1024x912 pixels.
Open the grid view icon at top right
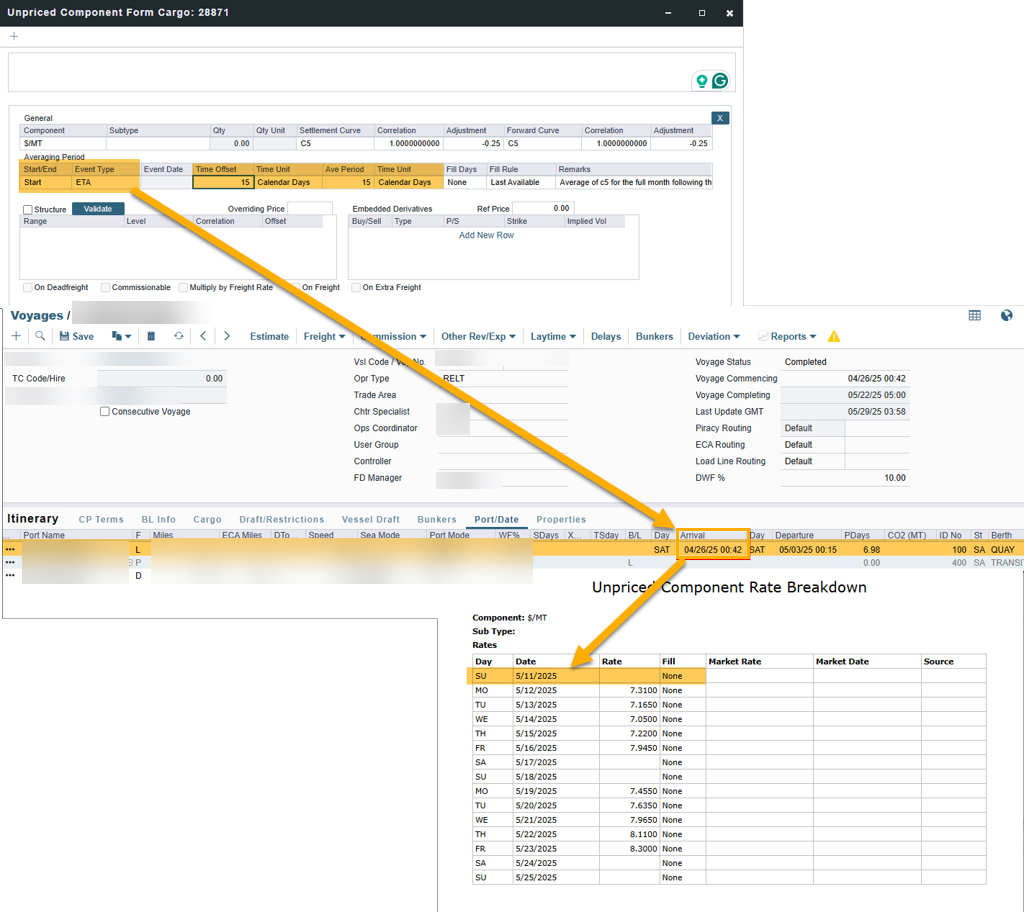coord(974,315)
